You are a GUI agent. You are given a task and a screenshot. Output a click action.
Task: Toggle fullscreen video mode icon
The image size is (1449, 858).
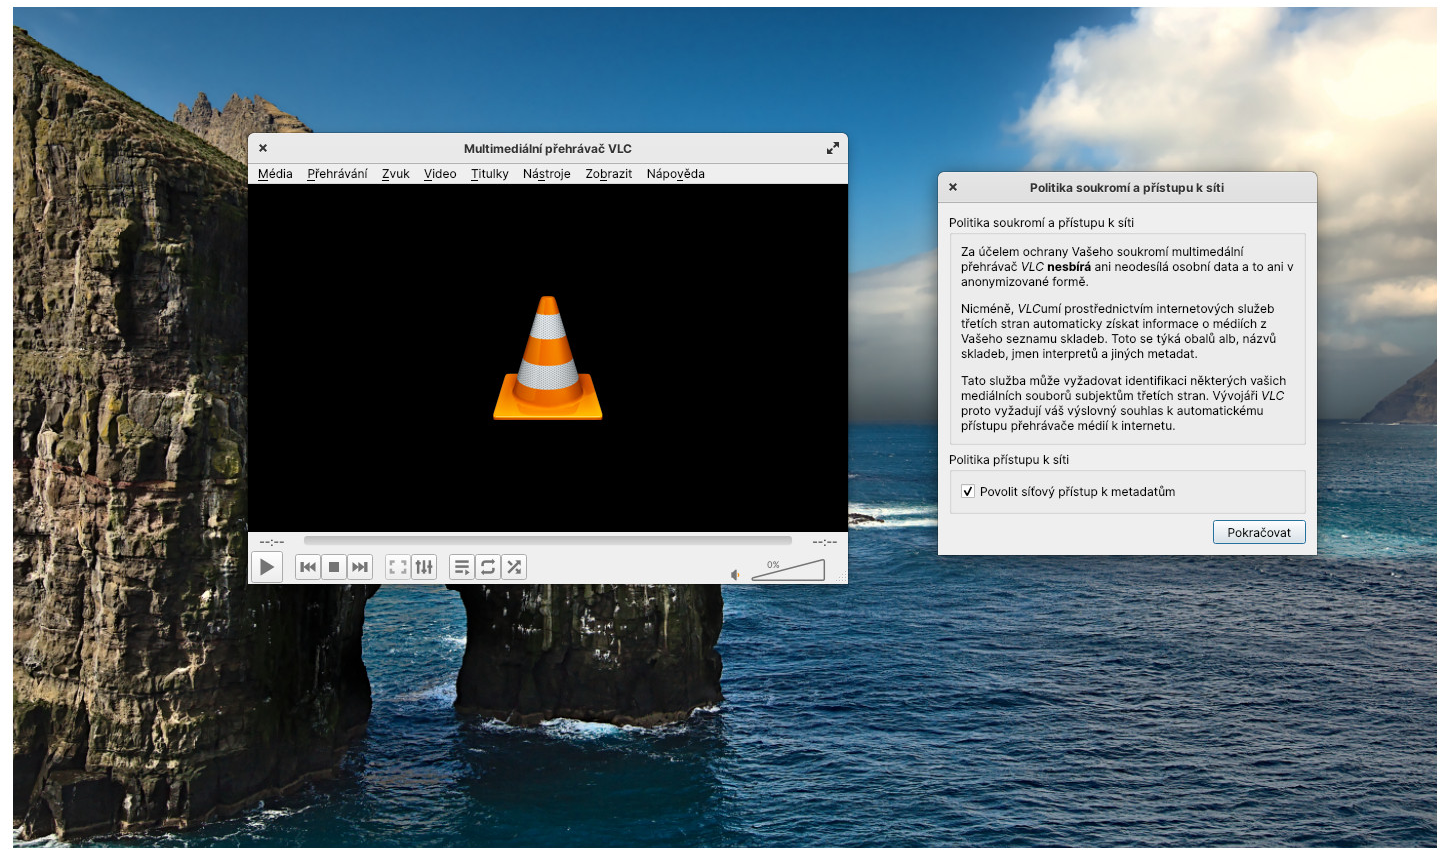(398, 567)
